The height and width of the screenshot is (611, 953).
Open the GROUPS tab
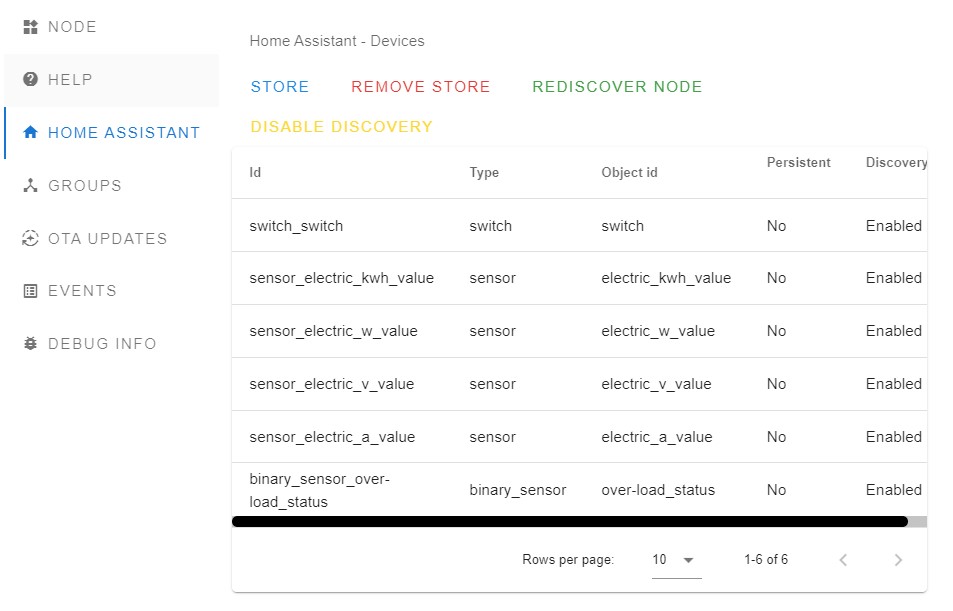tap(112, 185)
